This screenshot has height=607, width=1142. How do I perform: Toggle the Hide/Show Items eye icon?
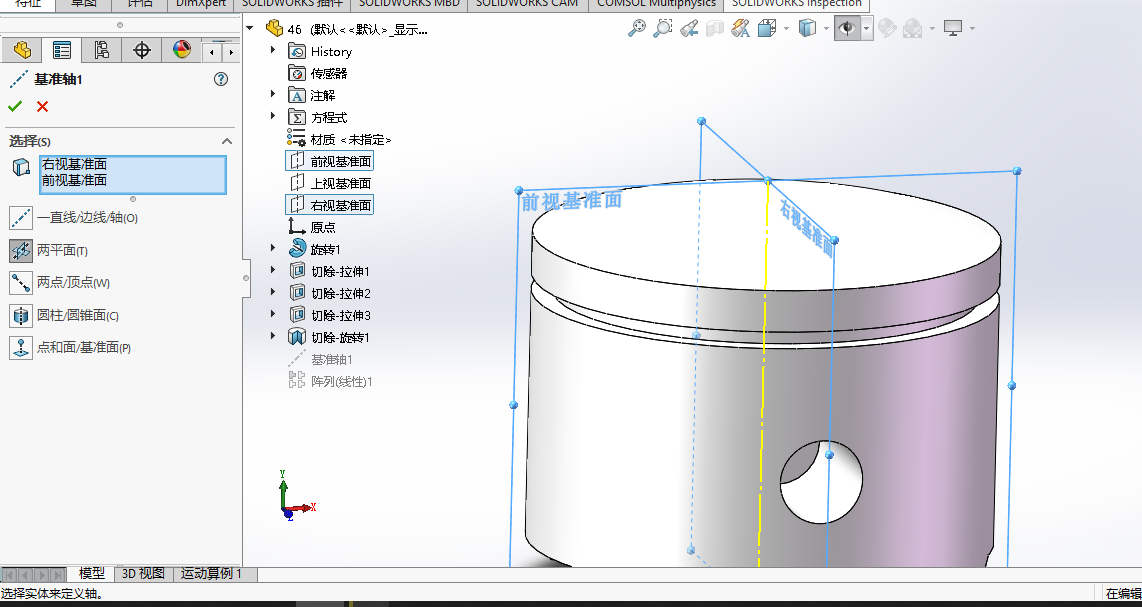pyautogui.click(x=847, y=28)
